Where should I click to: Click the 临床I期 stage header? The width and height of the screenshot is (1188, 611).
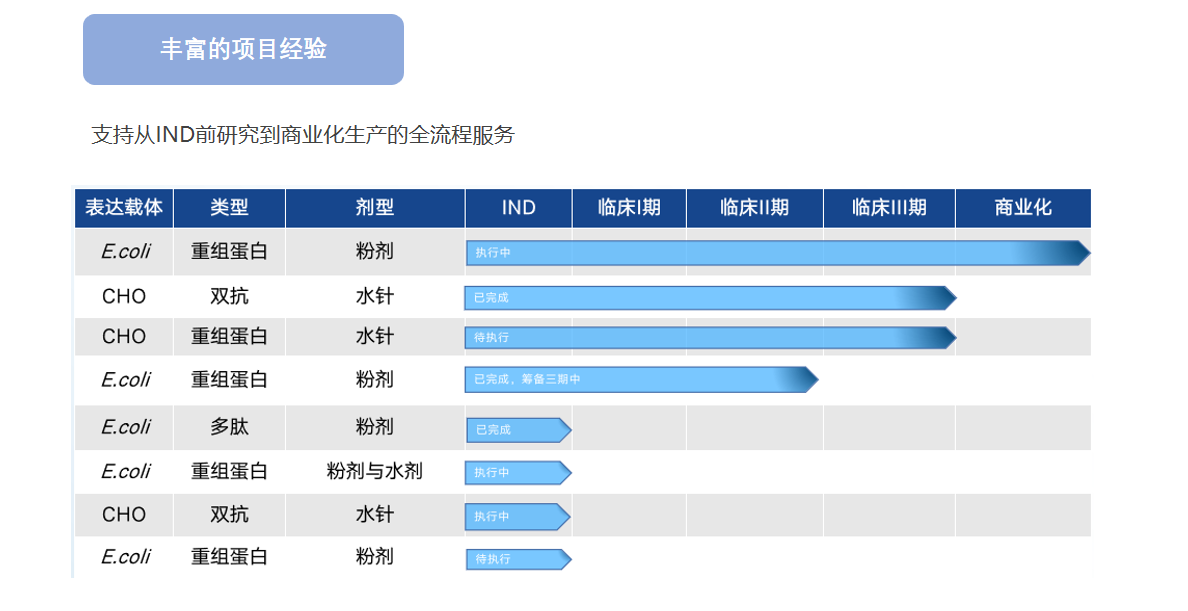(x=629, y=208)
